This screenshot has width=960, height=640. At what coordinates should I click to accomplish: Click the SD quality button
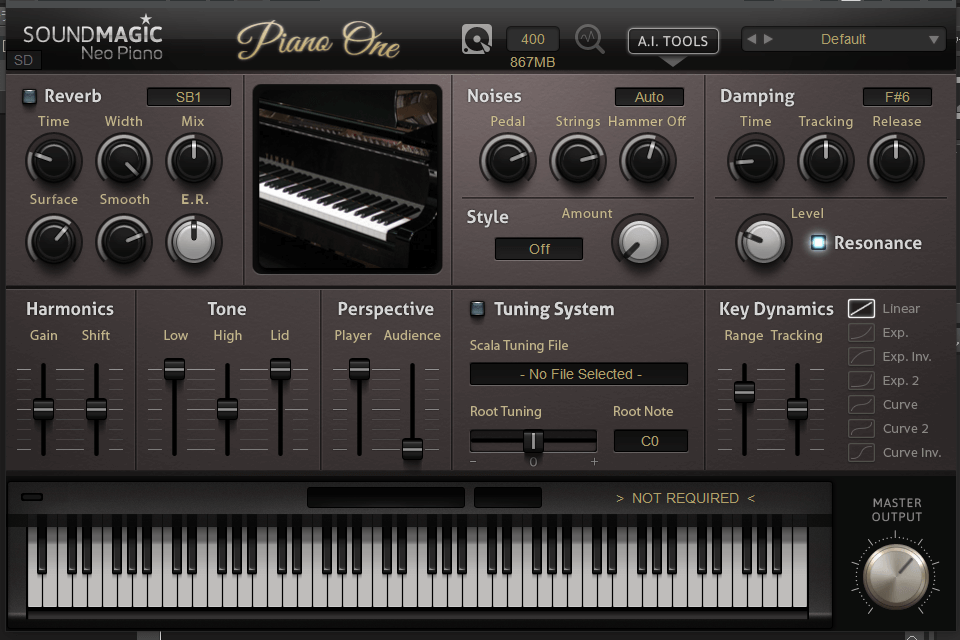(x=23, y=60)
